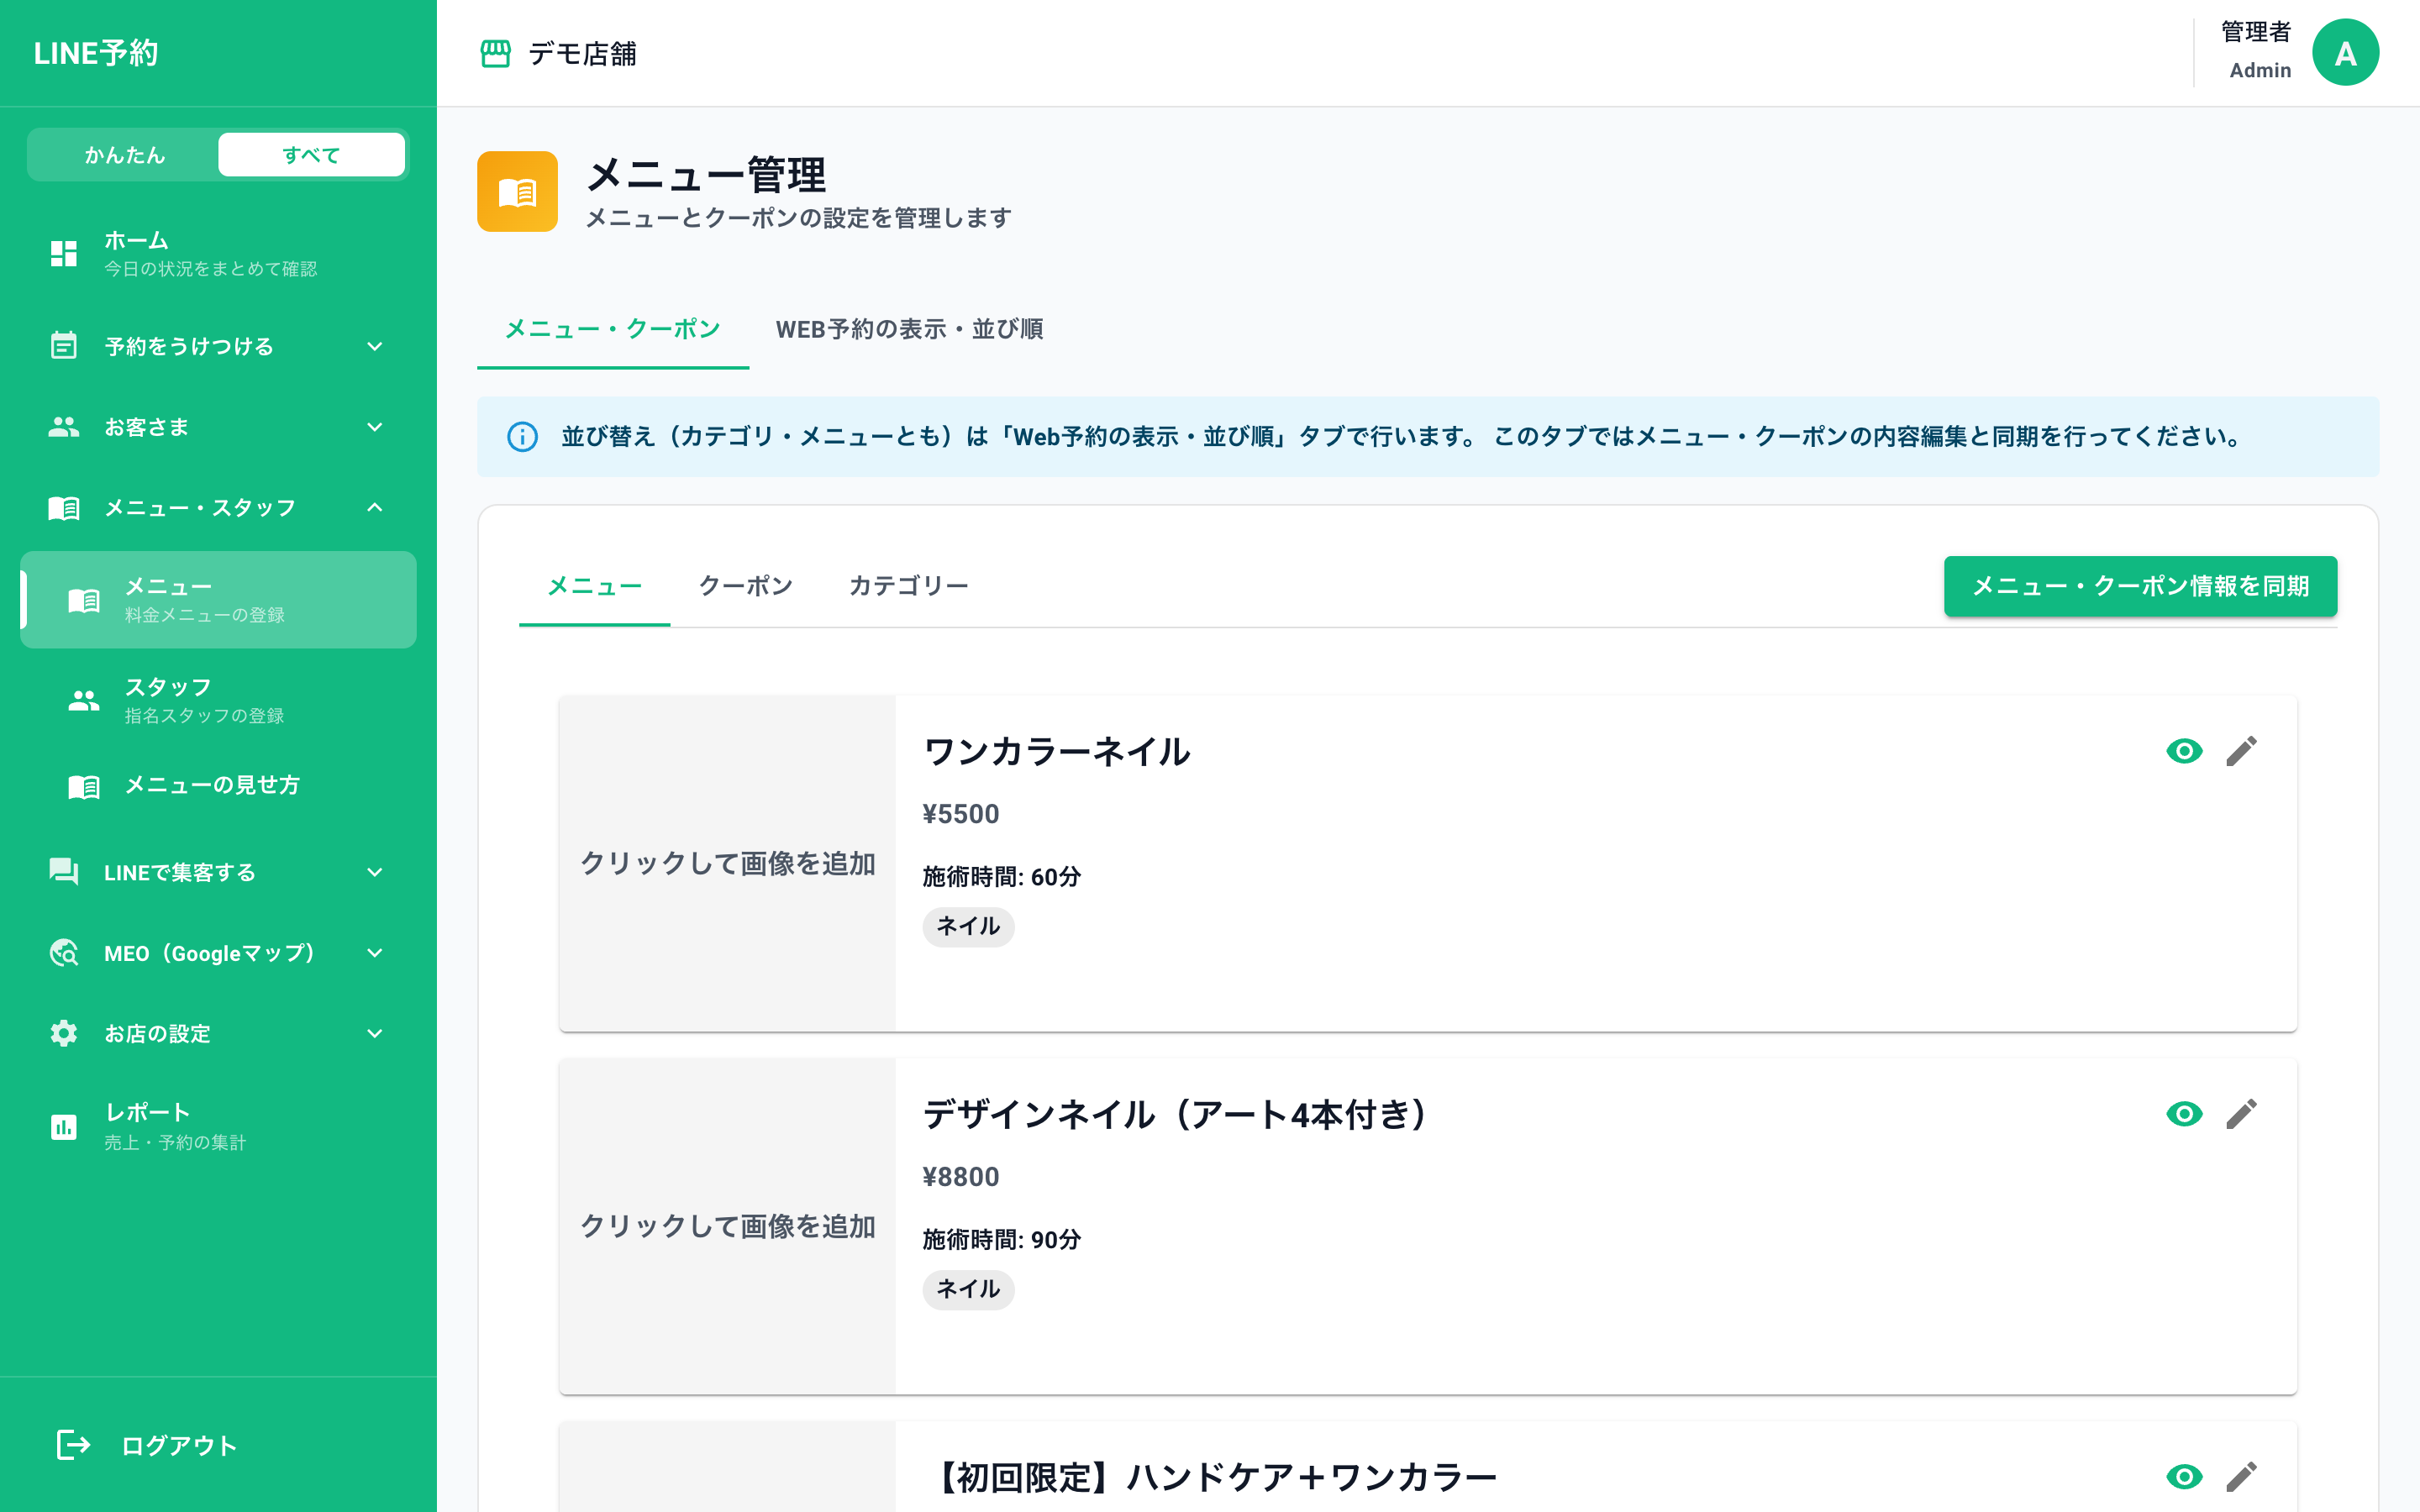Select the クーポン sub-tab
The height and width of the screenshot is (1512, 2420).
coord(745,586)
